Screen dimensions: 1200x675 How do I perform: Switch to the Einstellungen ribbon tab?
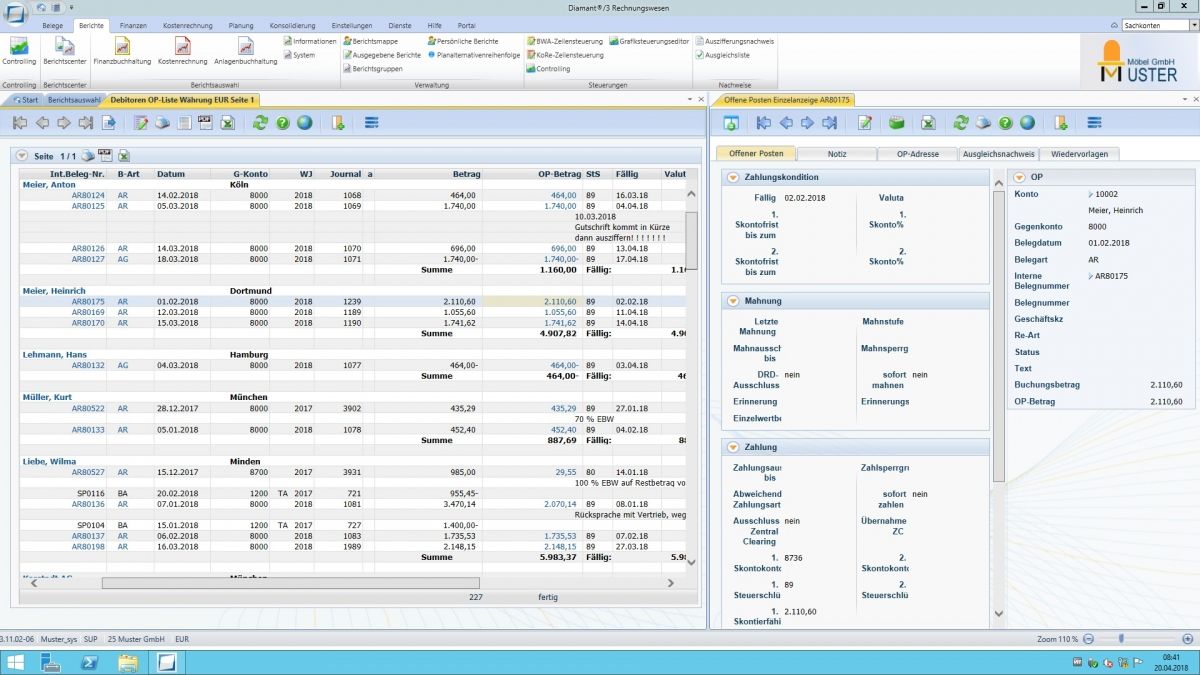tap(353, 25)
